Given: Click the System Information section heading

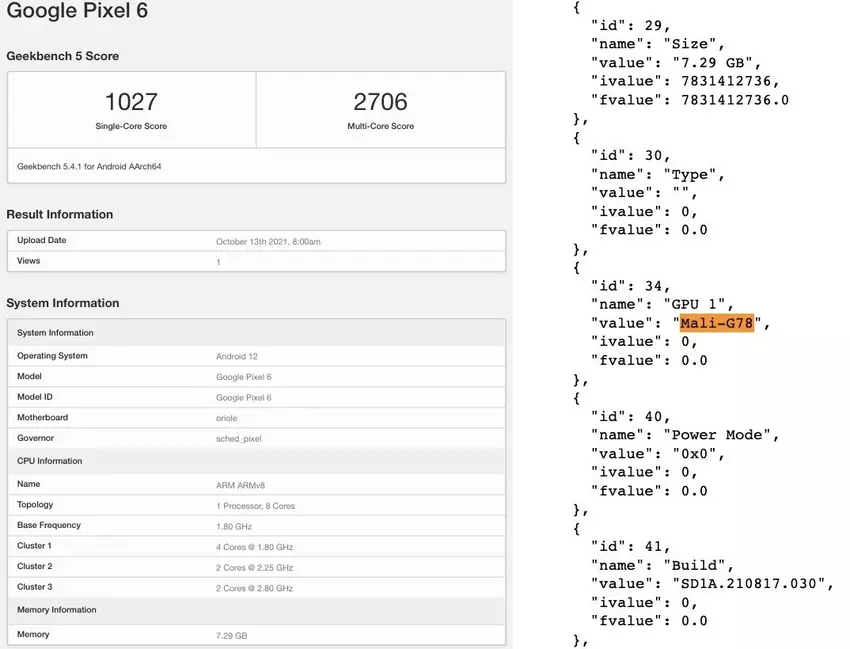Looking at the screenshot, I should point(63,303).
